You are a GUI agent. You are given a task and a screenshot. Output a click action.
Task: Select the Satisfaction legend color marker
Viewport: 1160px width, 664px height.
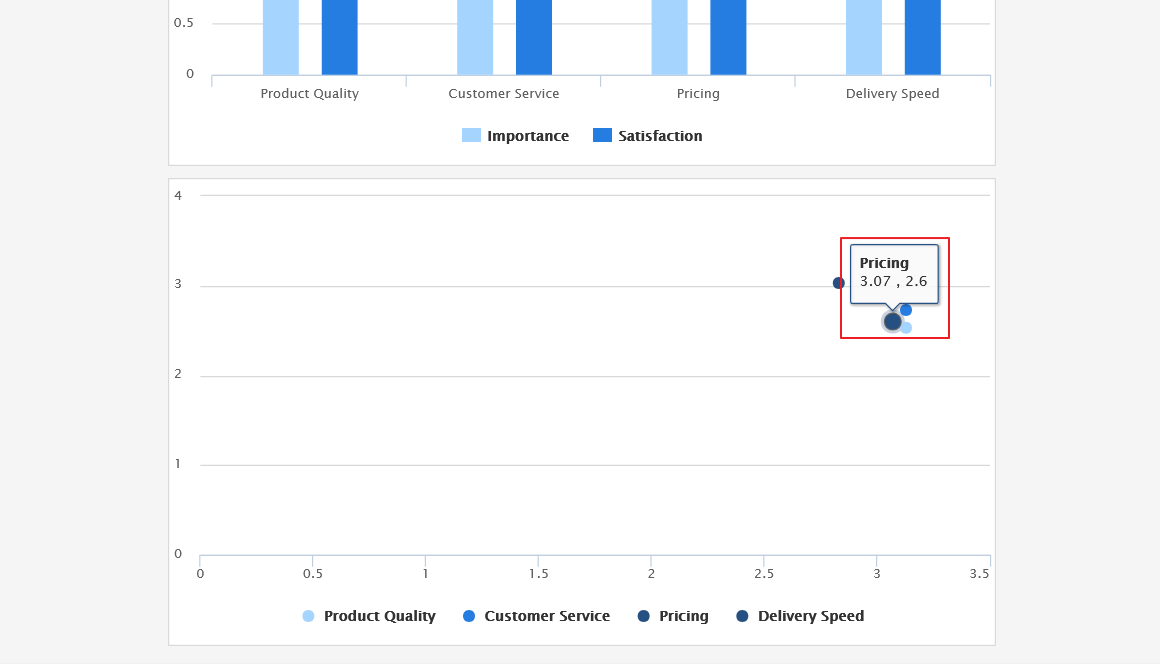tap(601, 135)
